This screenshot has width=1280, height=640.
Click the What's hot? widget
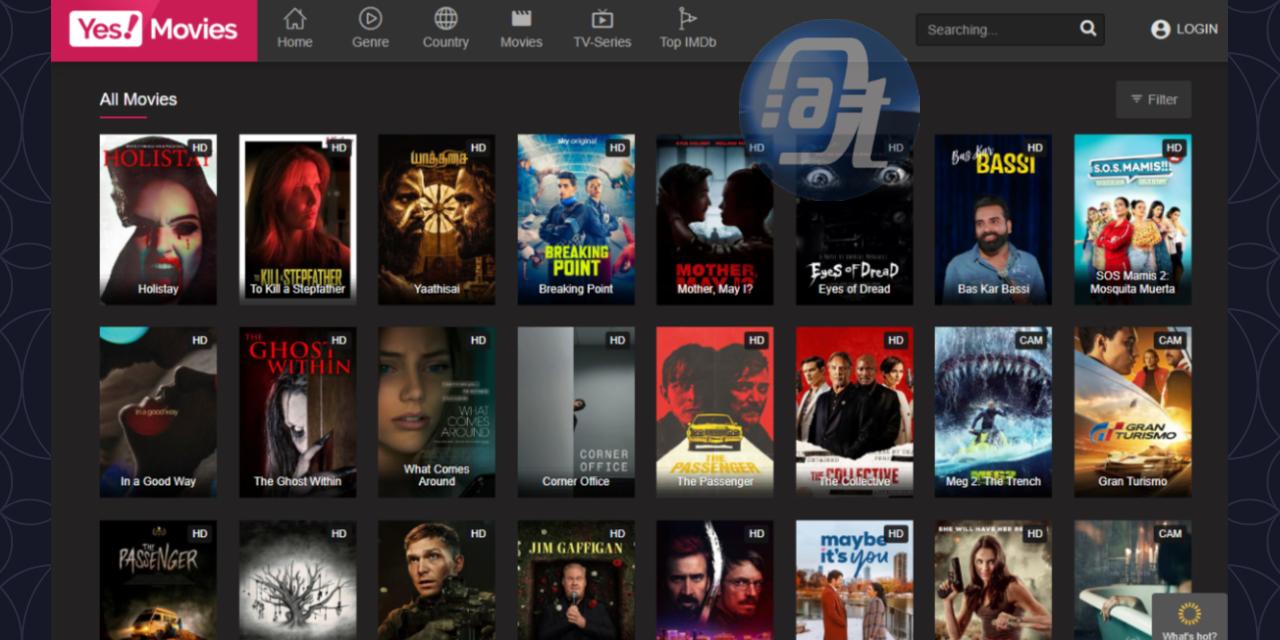1189,618
